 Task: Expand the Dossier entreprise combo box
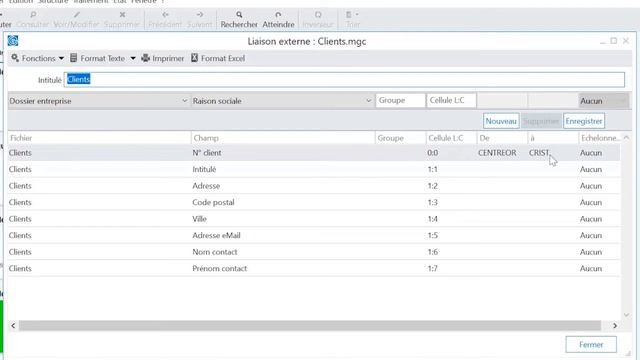tap(184, 101)
